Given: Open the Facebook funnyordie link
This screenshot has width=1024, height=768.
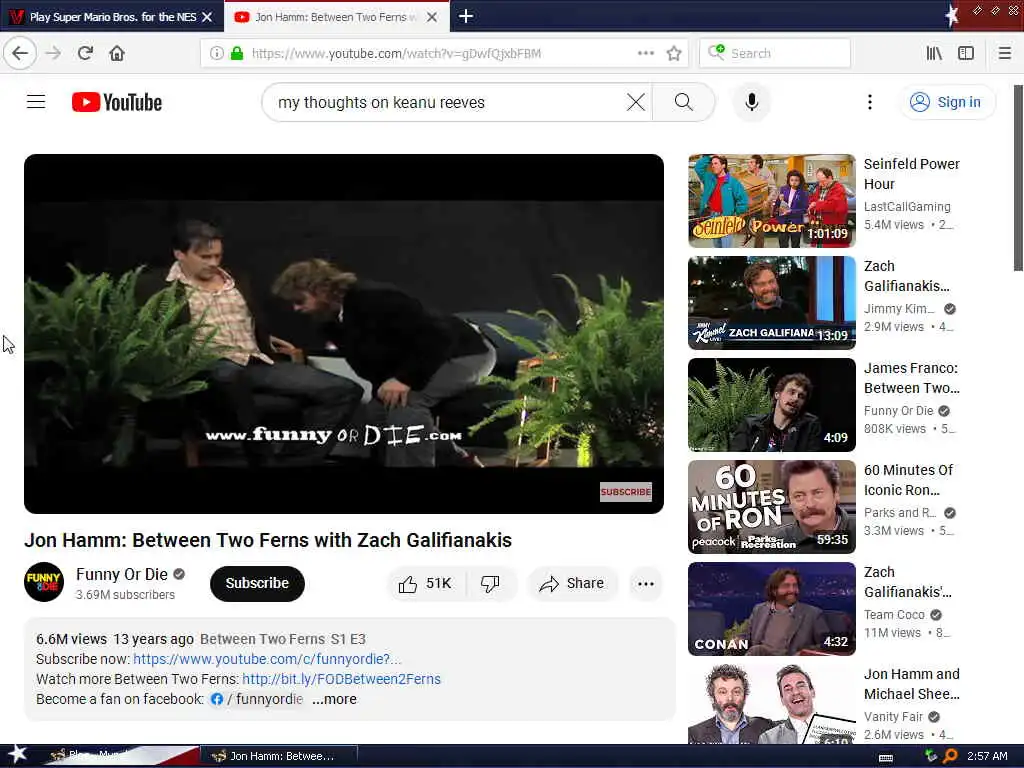Looking at the screenshot, I should coord(257,699).
